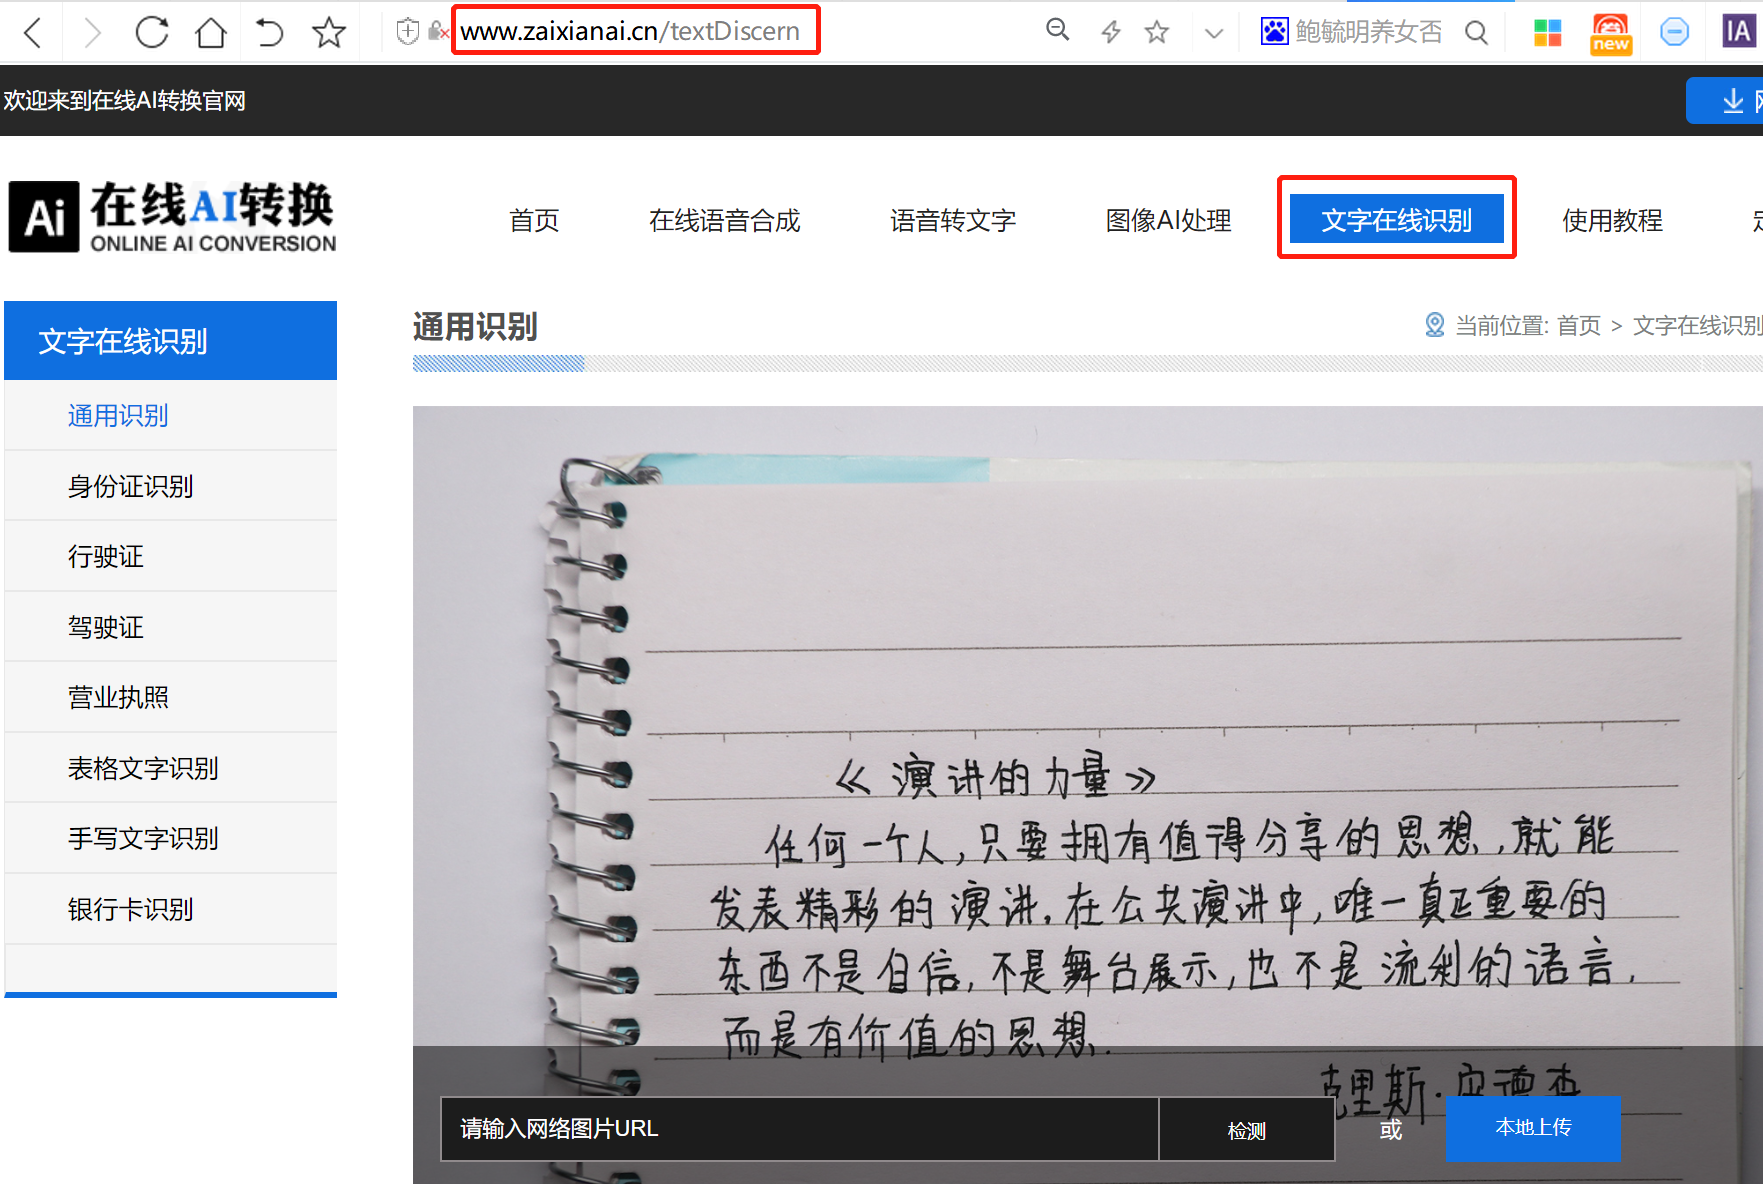Image resolution: width=1763 pixels, height=1184 pixels.
Task: Click the undo/restore closed page icon
Action: (x=269, y=32)
